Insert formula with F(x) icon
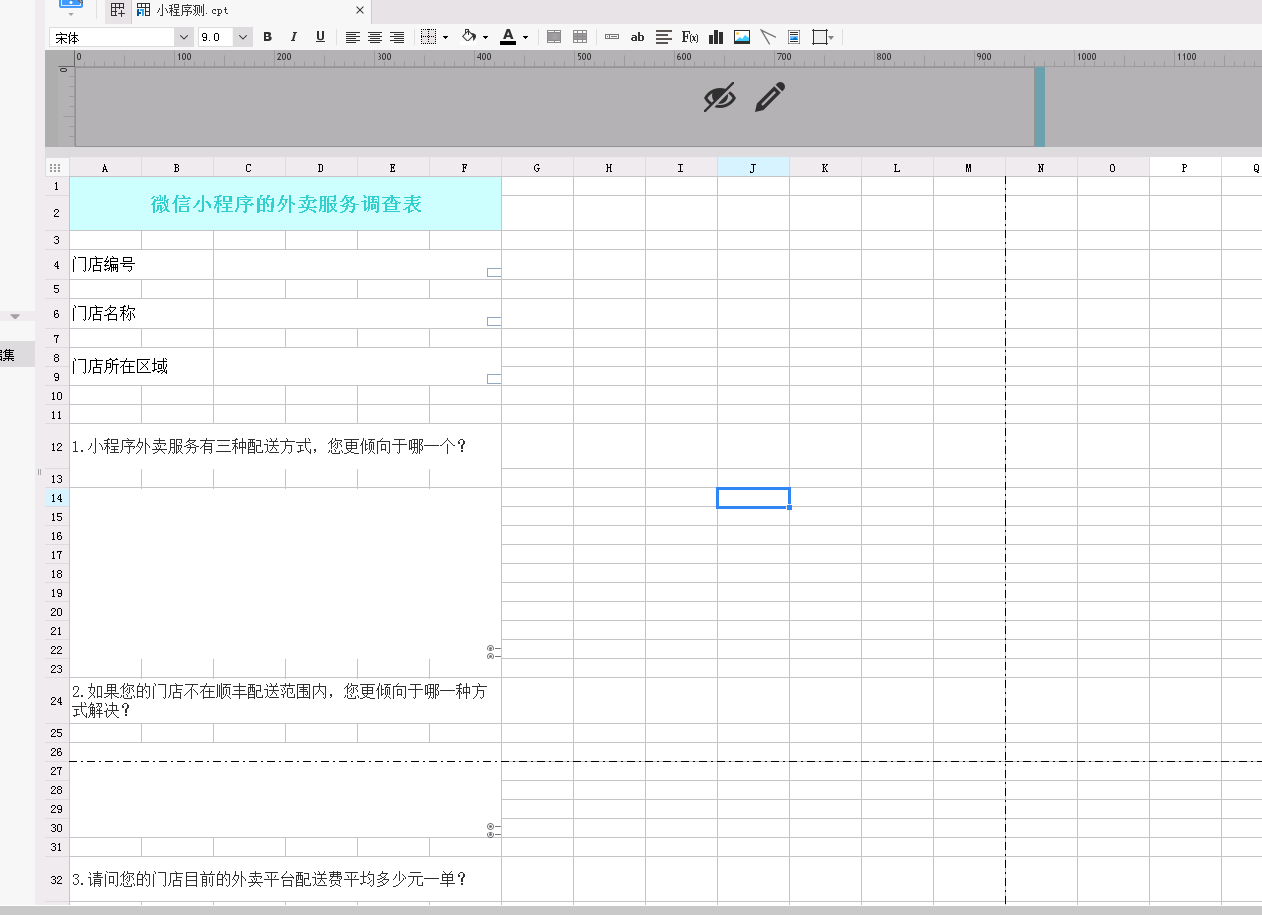Image resolution: width=1262 pixels, height=915 pixels. 690,37
